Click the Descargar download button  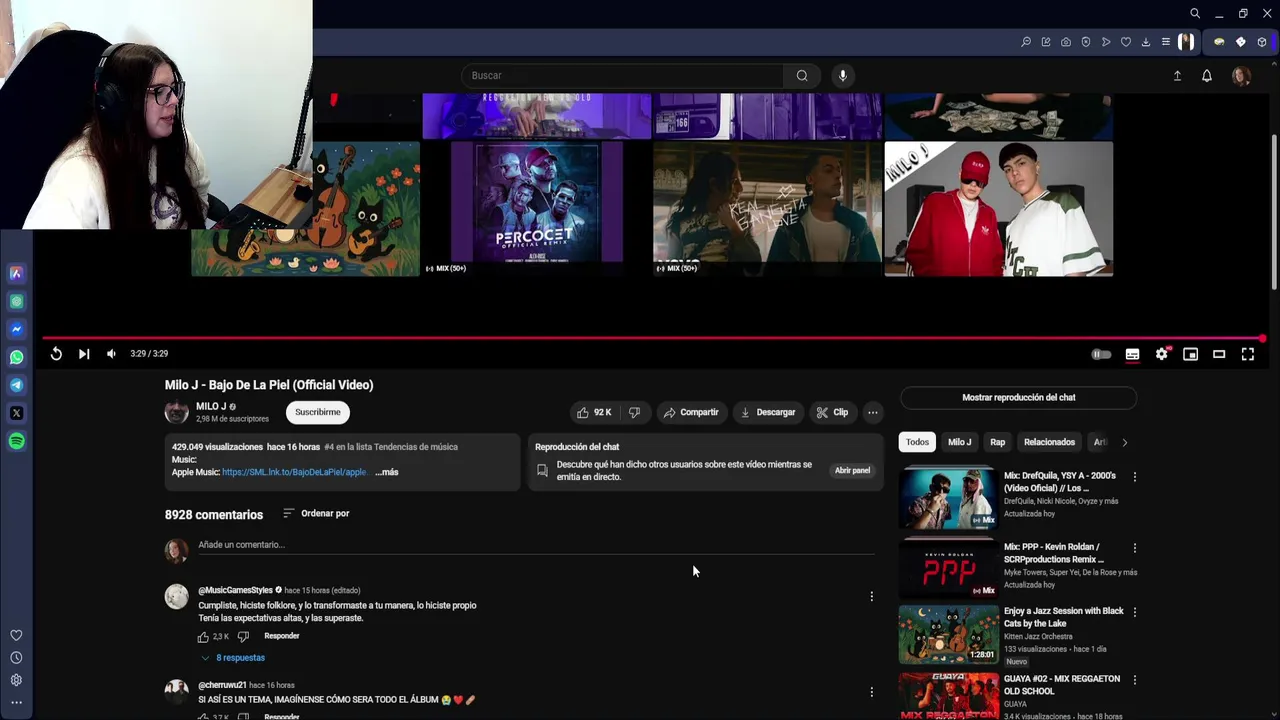768,412
